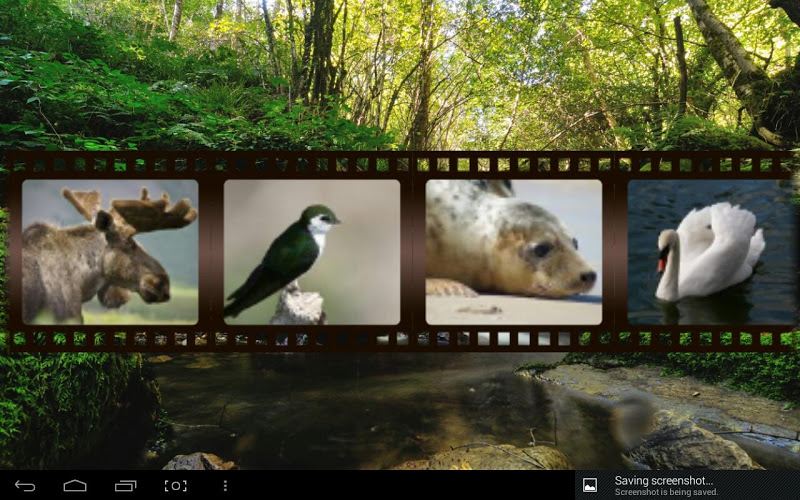Tap the screenshot capture icon in navigation bar
This screenshot has height=500, width=800.
tap(176, 486)
